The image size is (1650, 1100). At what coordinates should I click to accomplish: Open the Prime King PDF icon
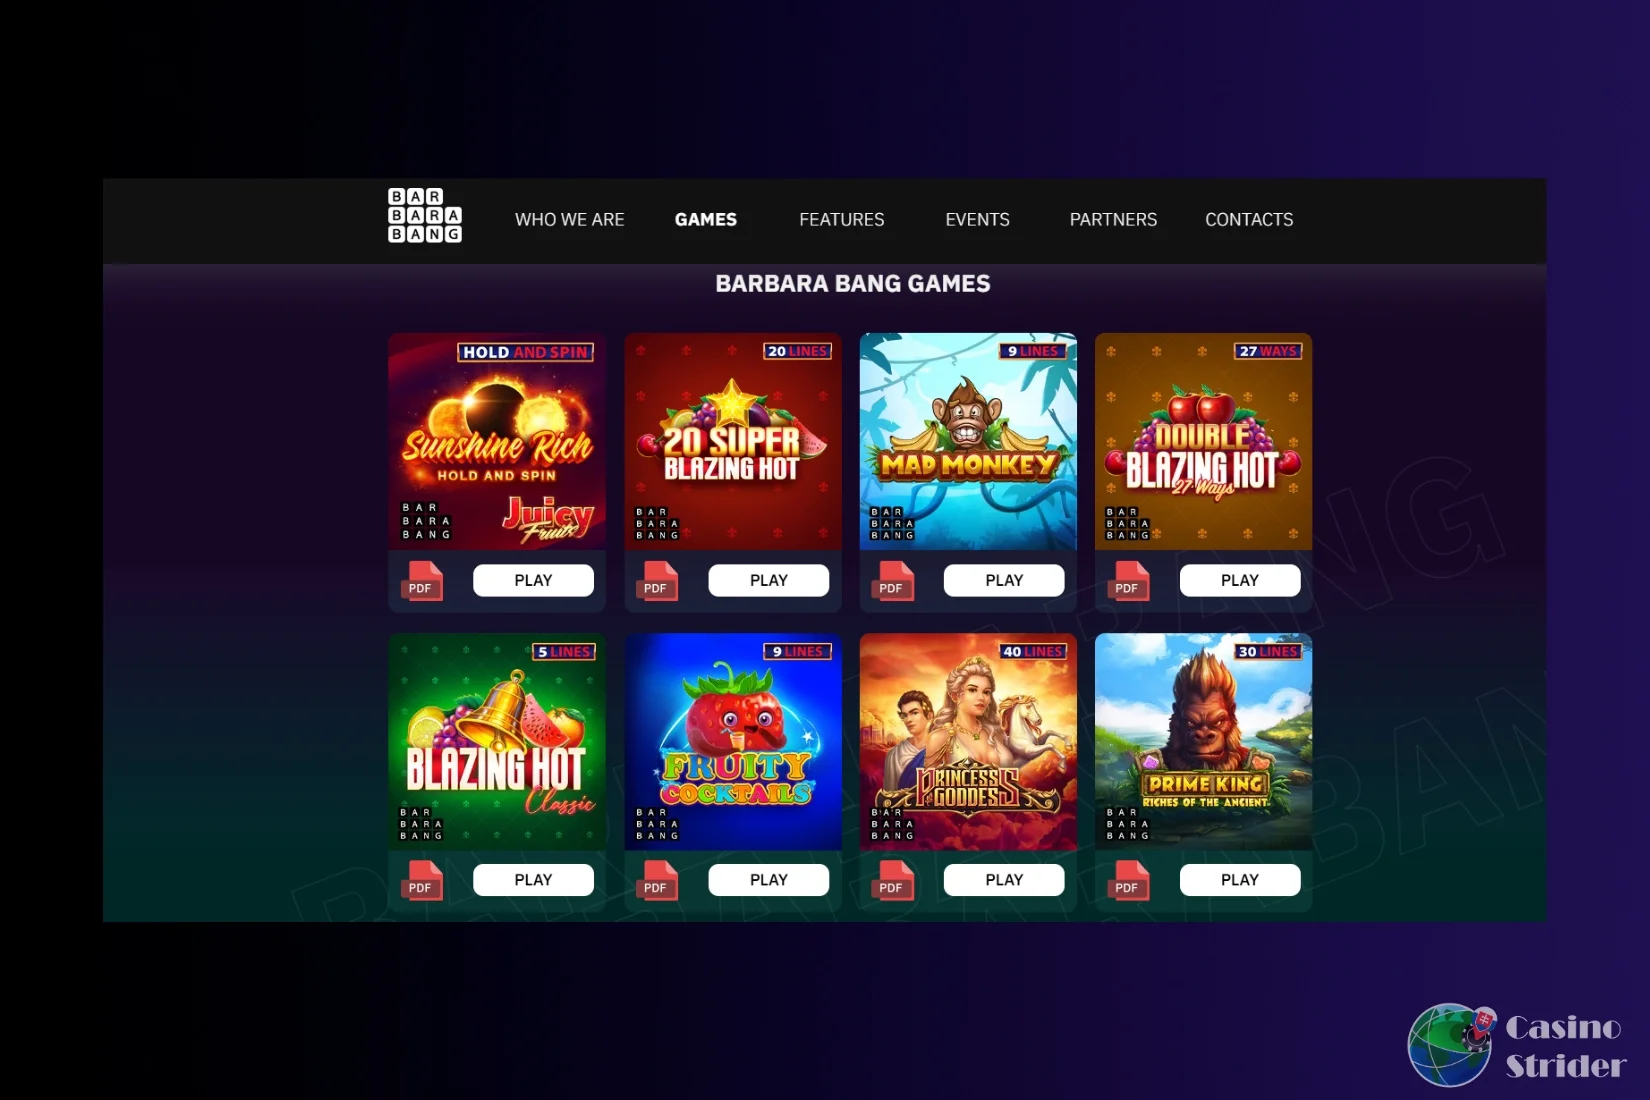coord(1128,881)
